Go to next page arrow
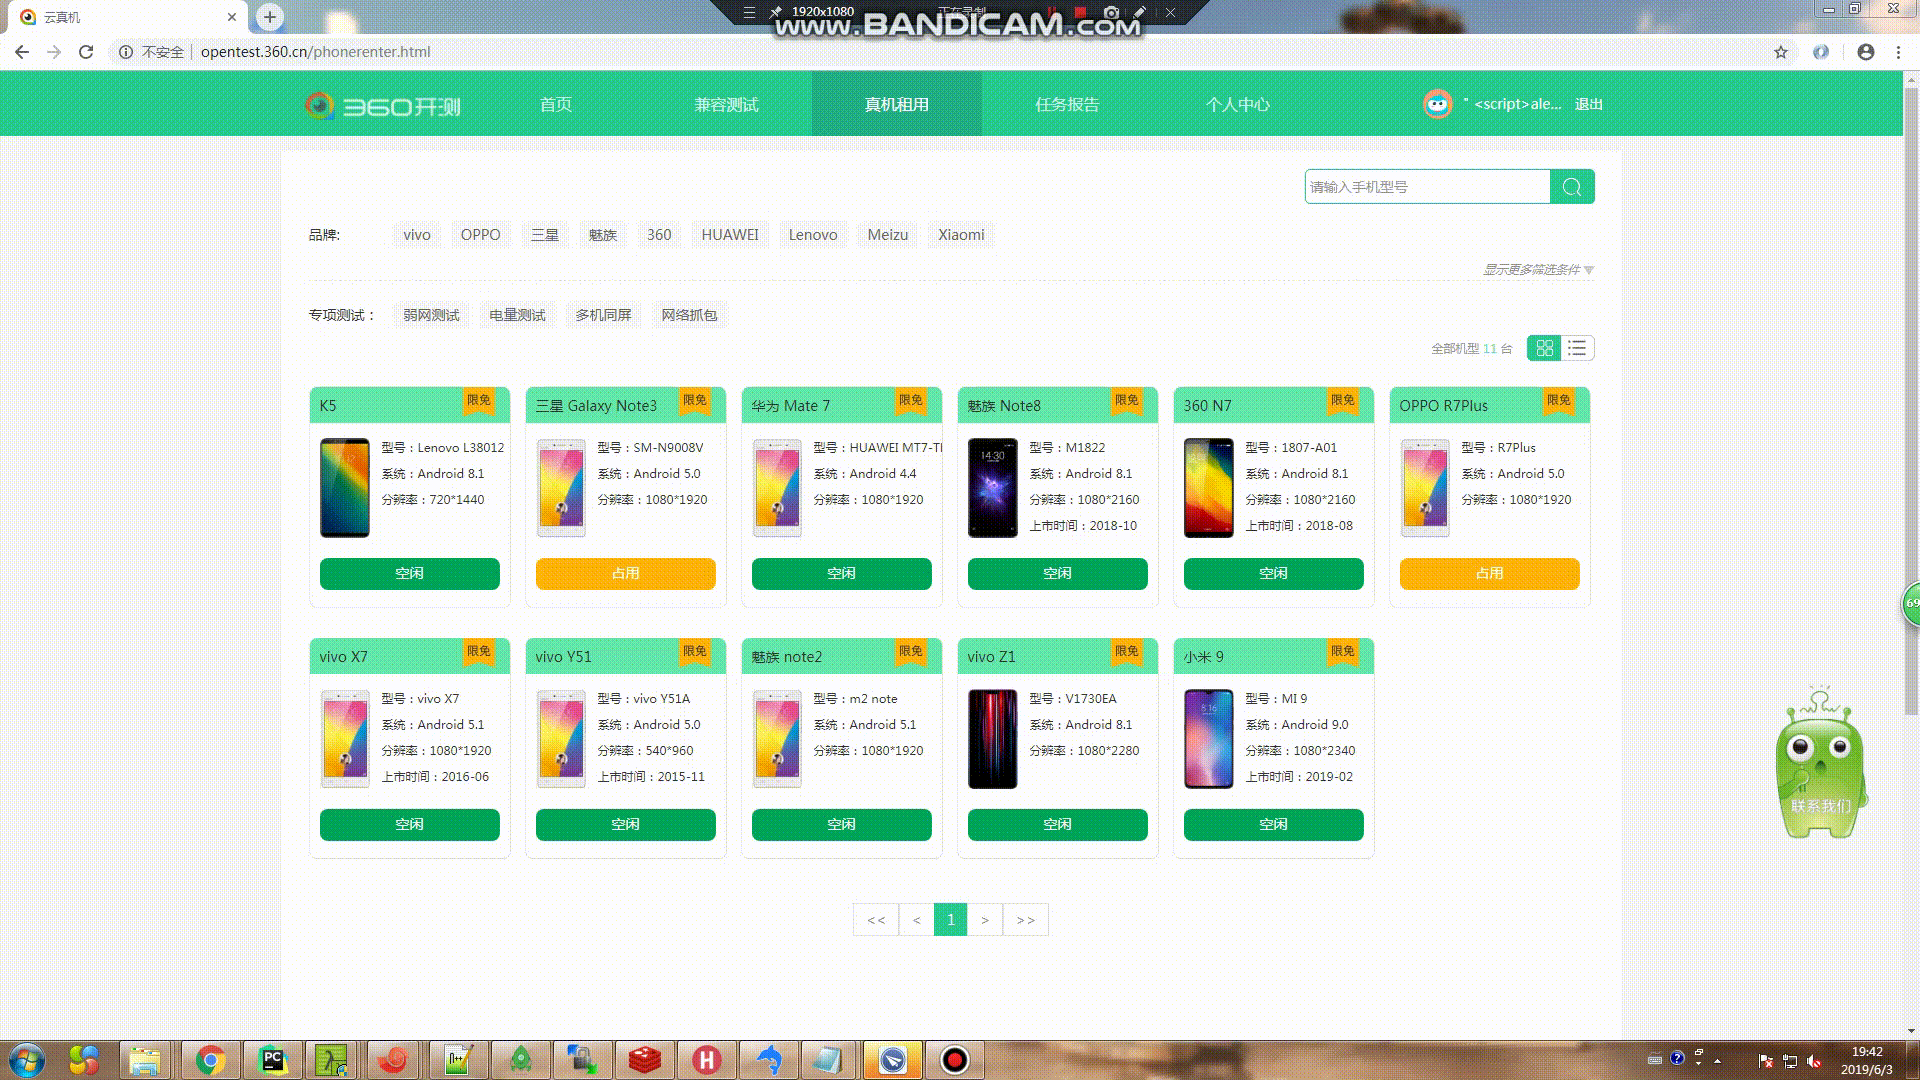 click(985, 920)
